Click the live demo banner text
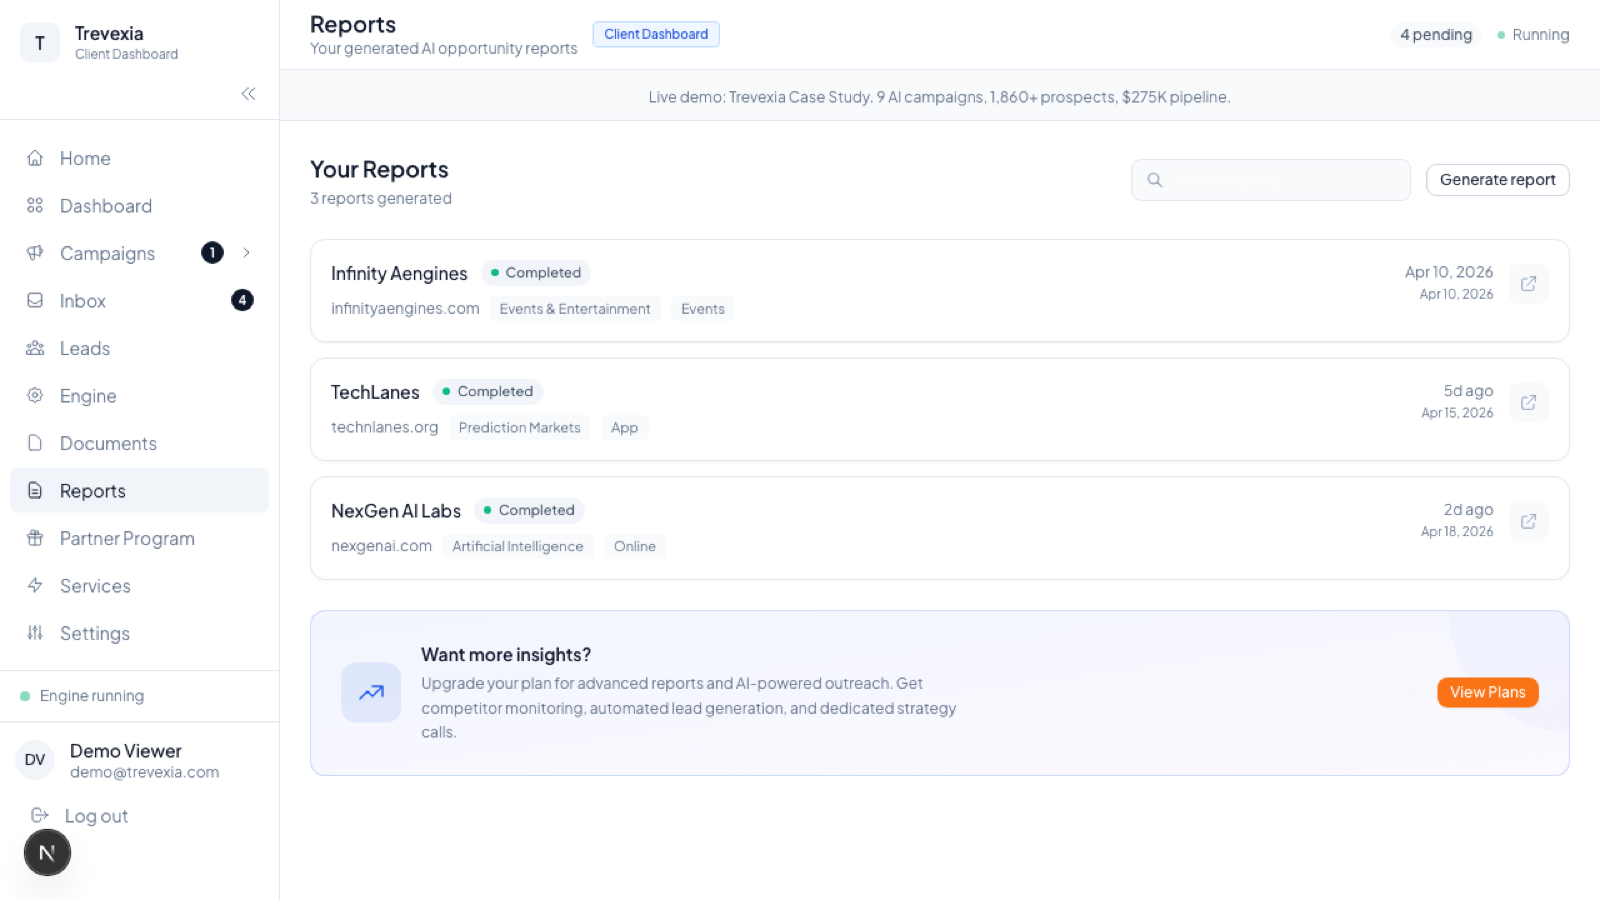 tap(939, 97)
